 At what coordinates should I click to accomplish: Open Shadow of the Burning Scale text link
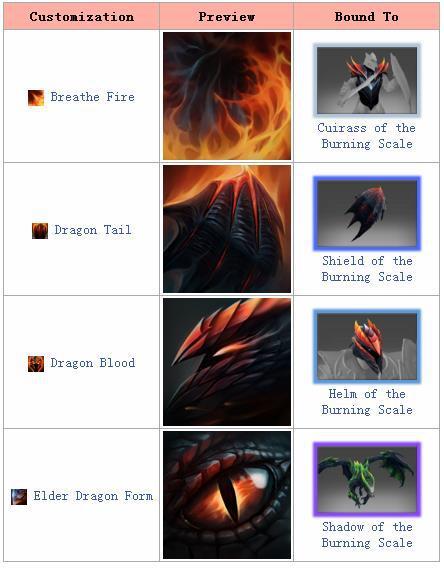[367, 535]
